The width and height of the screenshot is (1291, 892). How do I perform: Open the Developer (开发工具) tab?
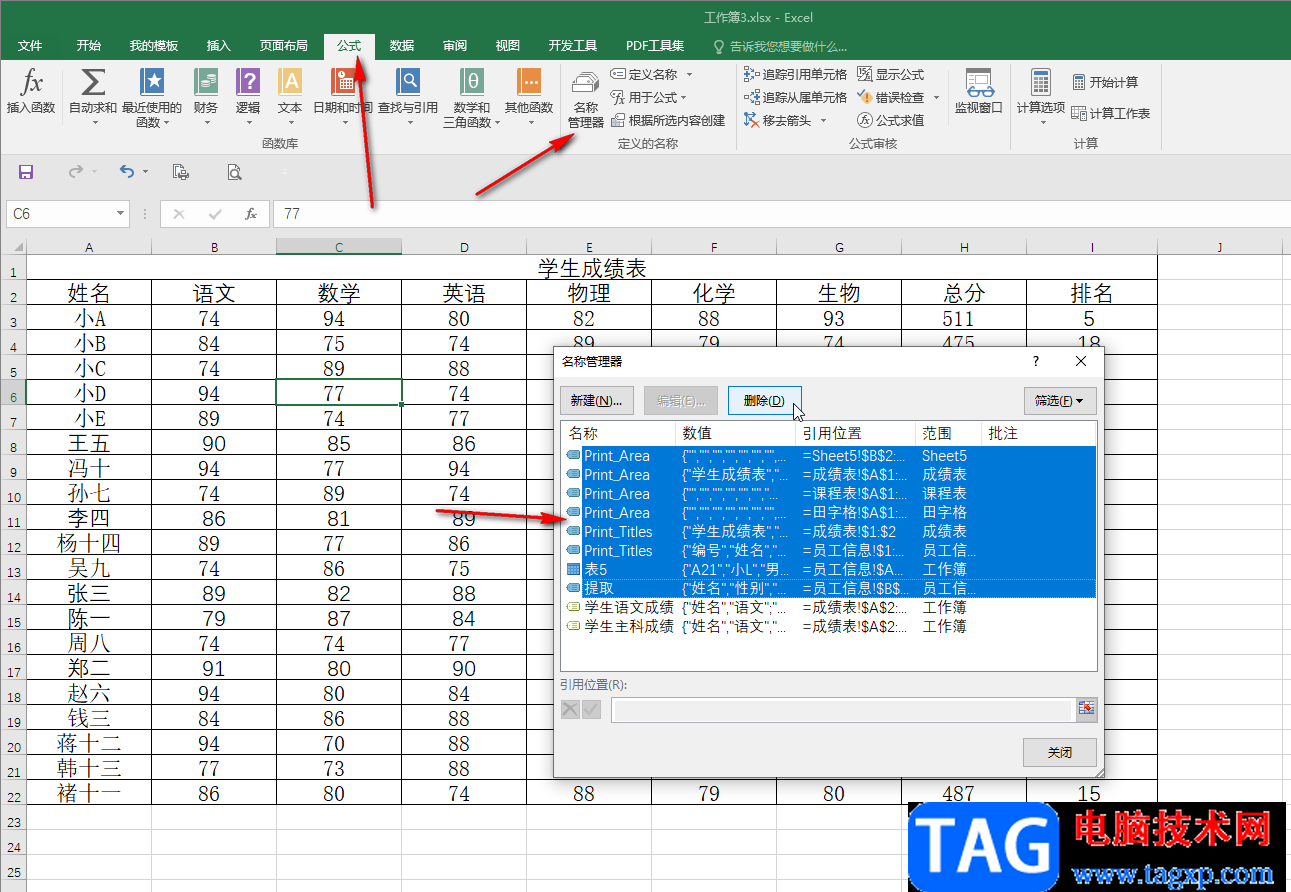point(573,46)
